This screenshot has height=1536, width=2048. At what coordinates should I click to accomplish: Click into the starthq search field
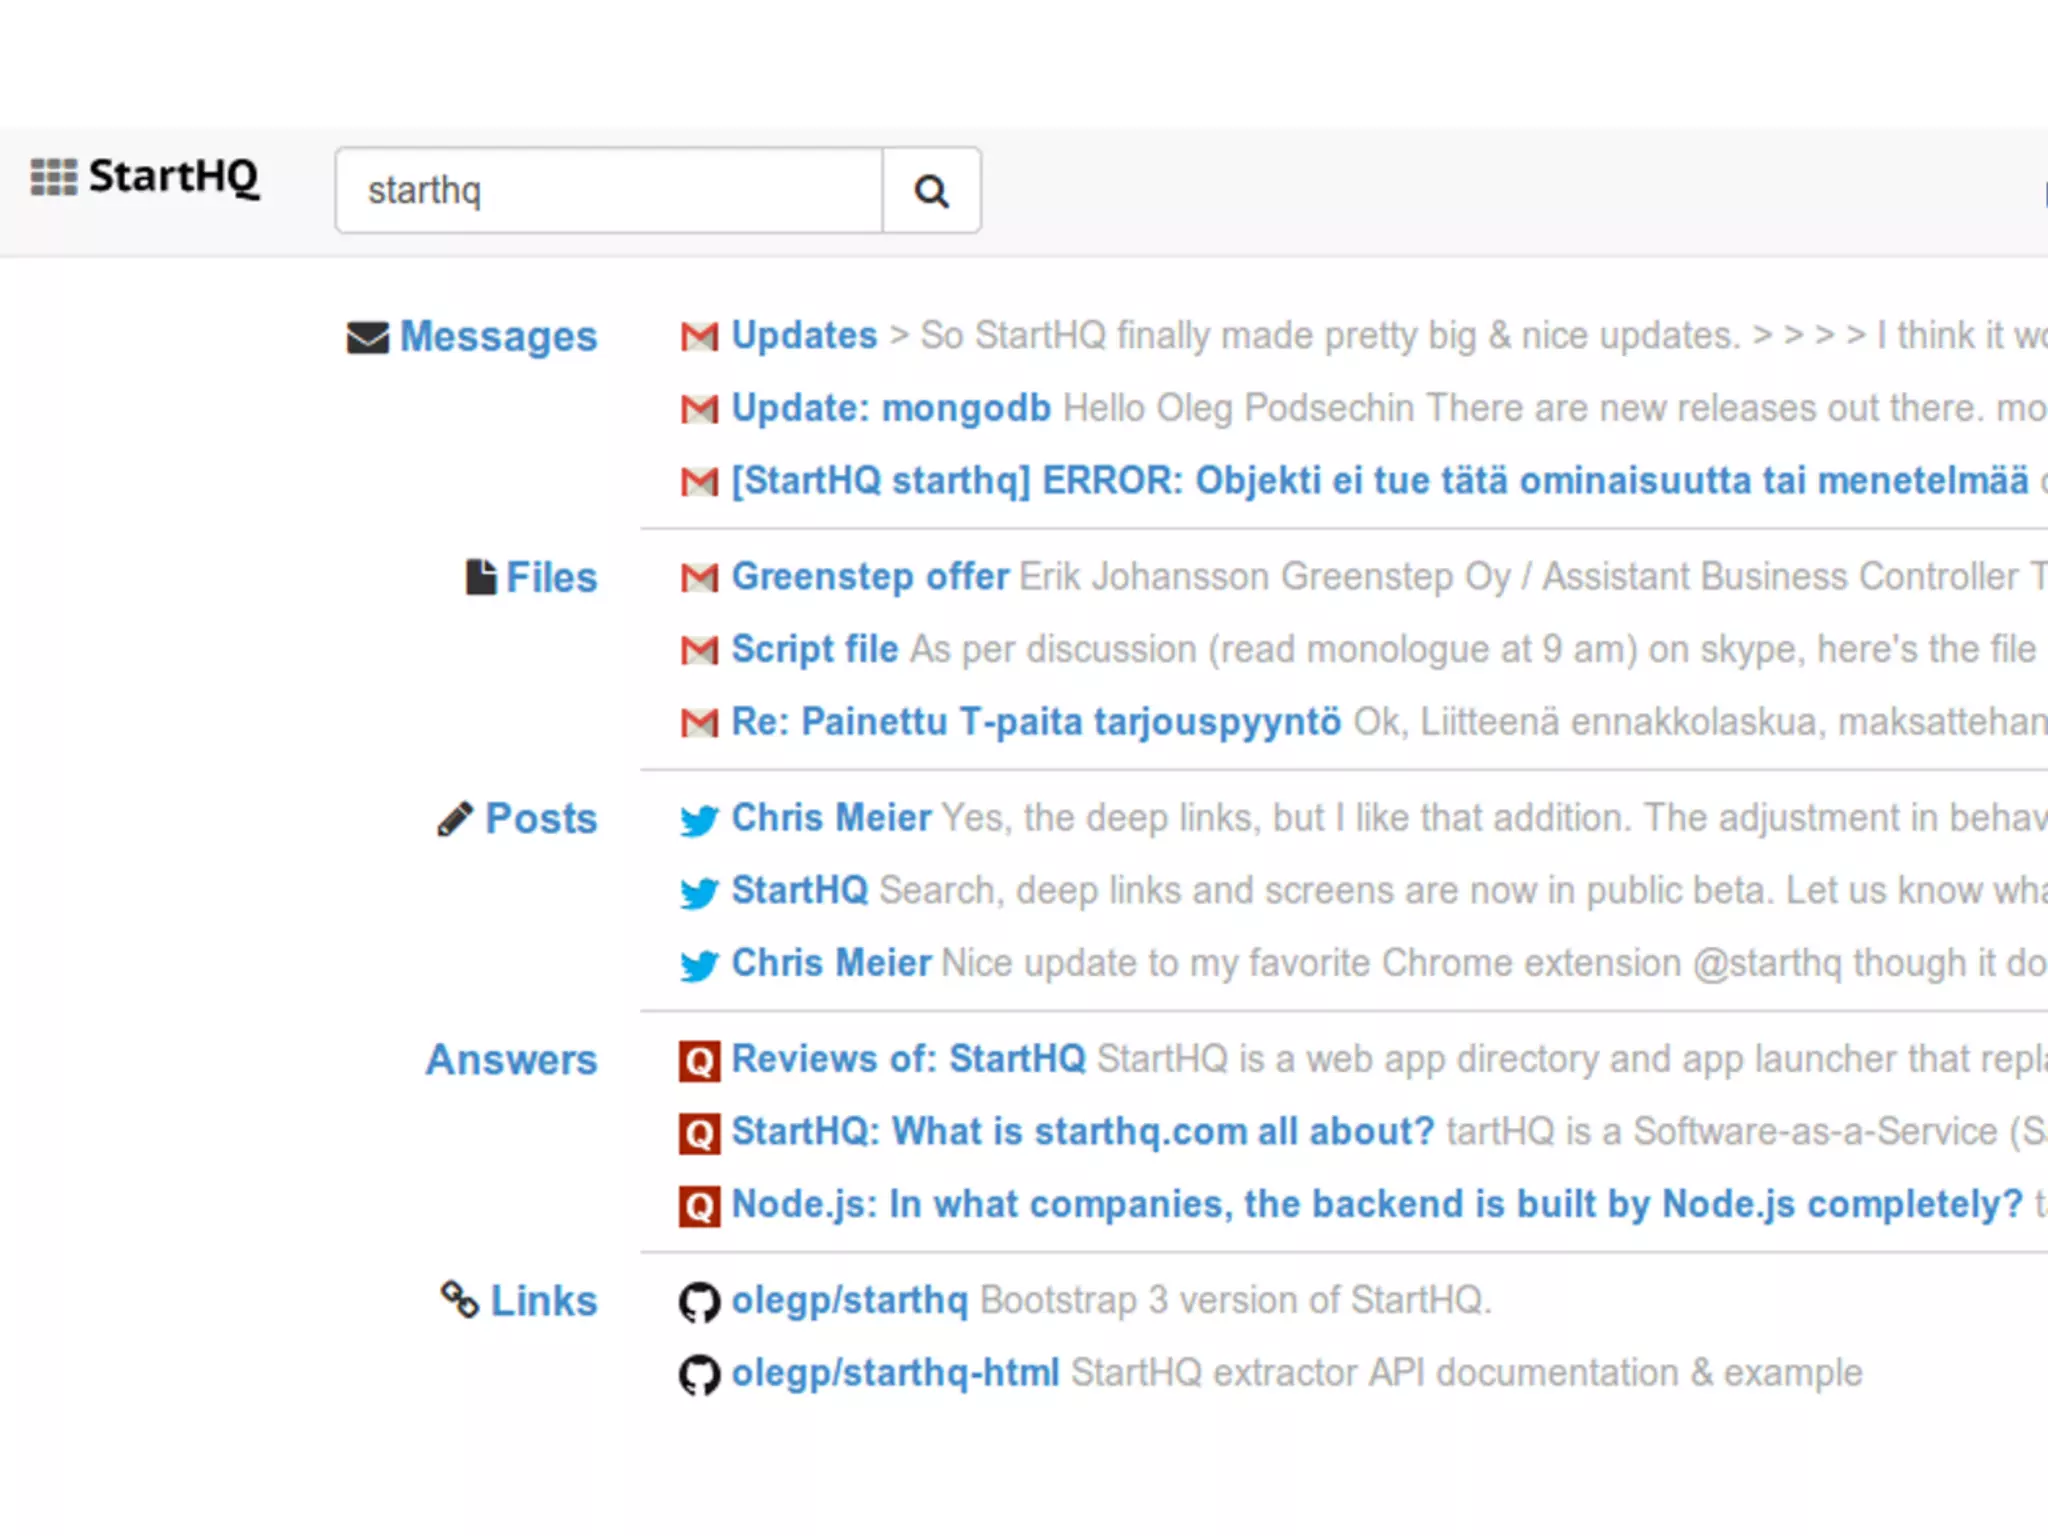[610, 190]
